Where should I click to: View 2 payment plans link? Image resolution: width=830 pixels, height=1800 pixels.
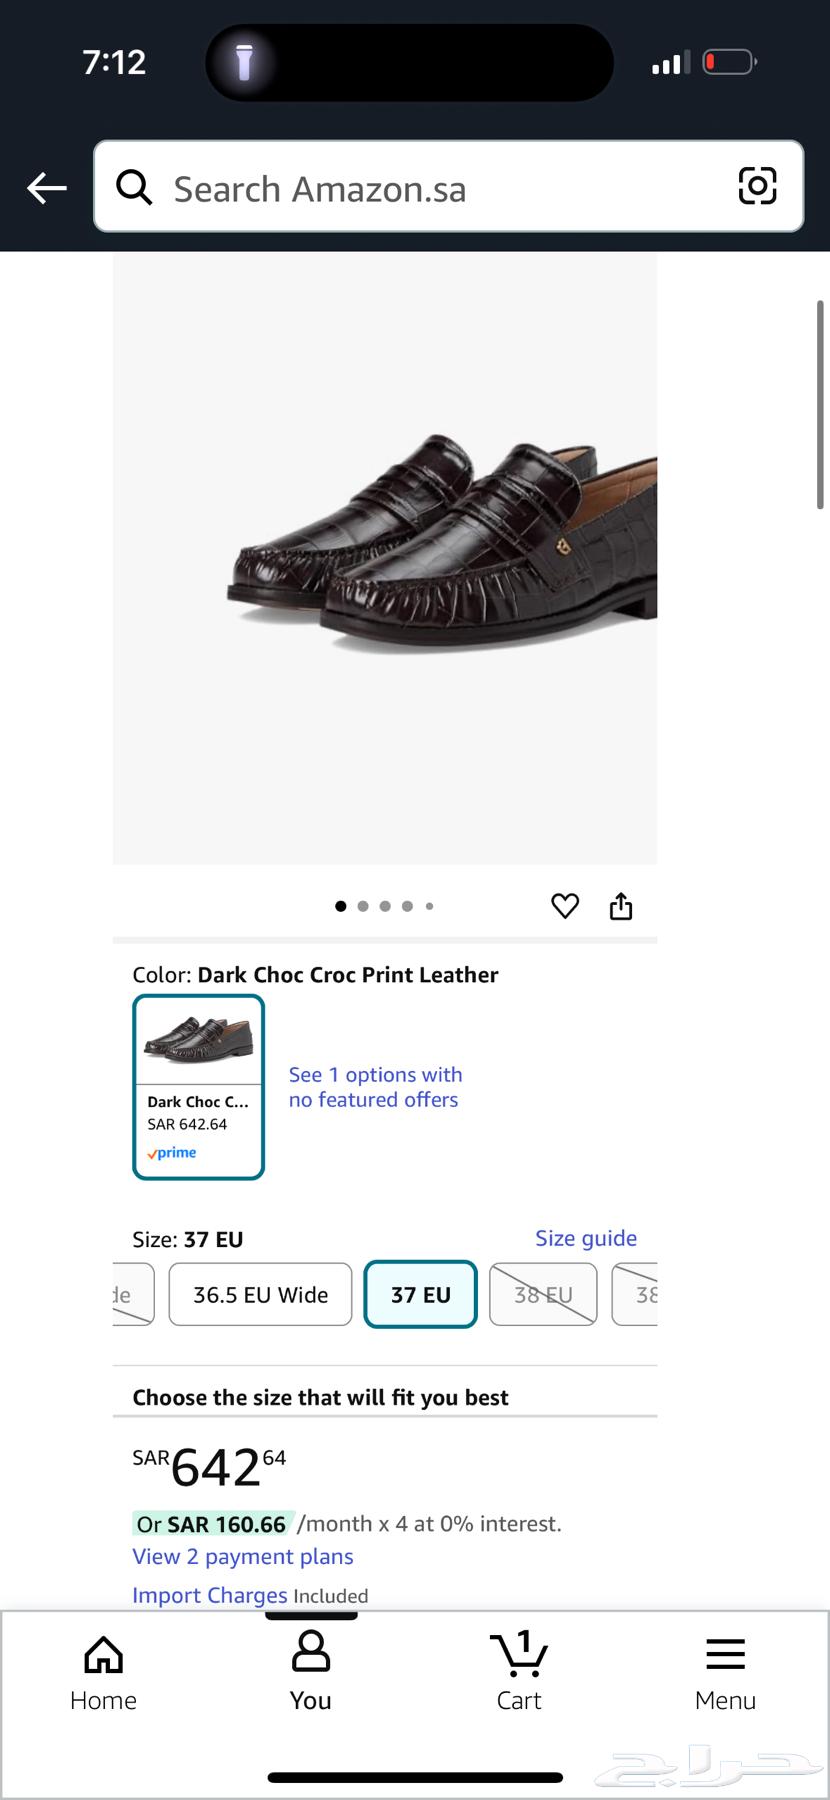pos(243,1557)
